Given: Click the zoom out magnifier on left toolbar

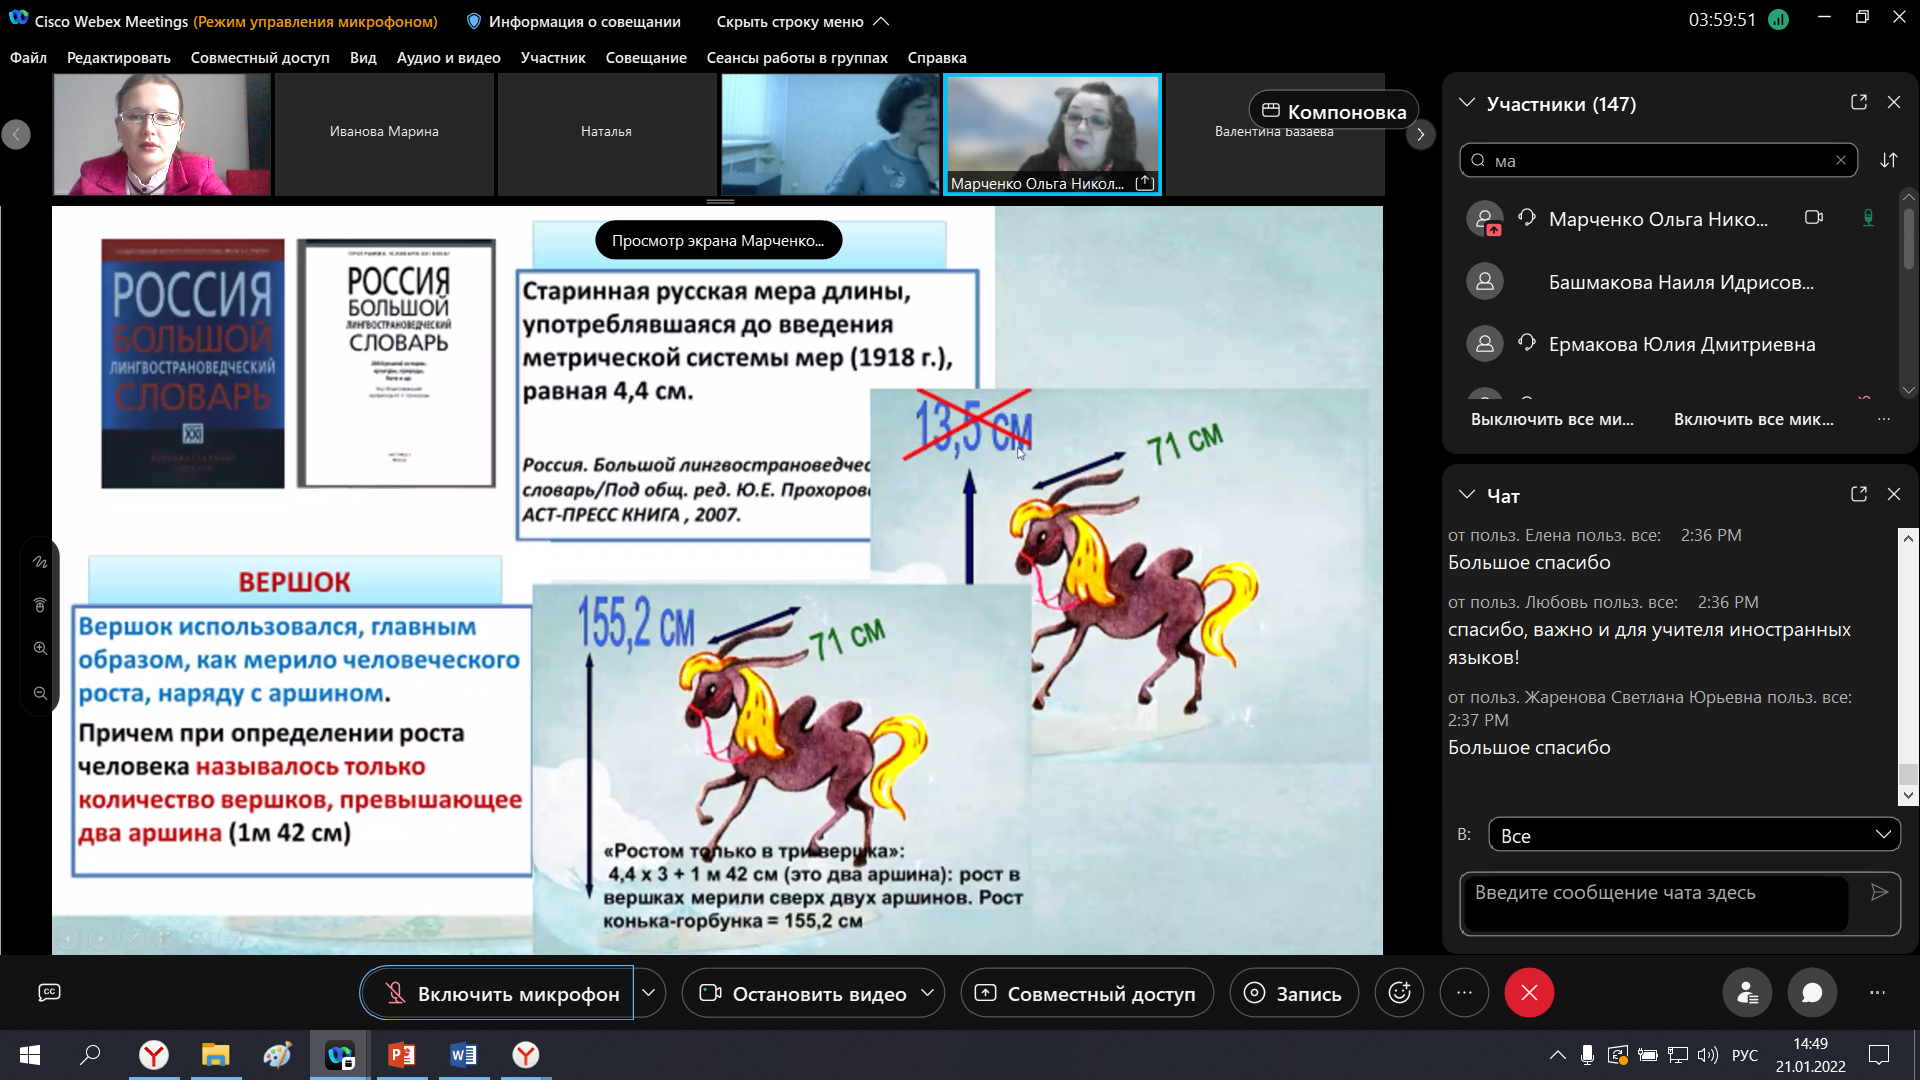Looking at the screenshot, I should (40, 693).
